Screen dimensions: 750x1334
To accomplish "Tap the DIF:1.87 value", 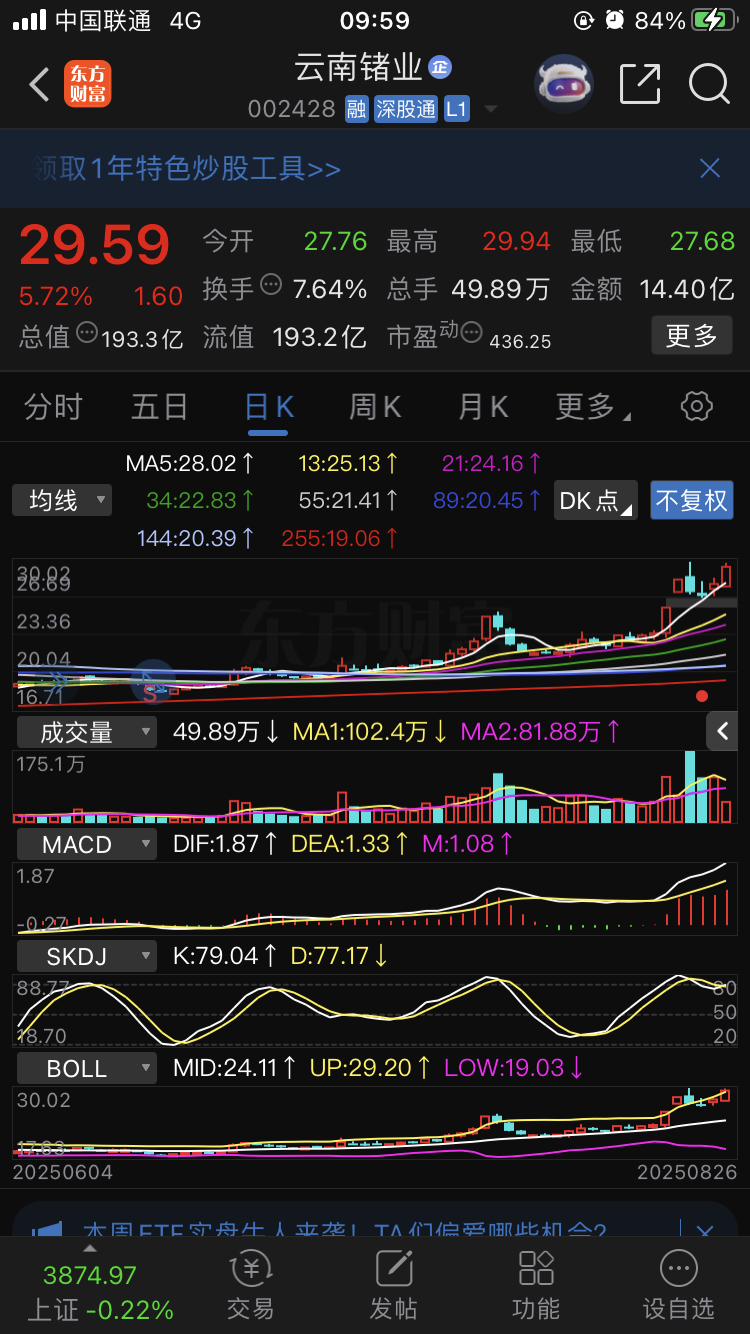I will pyautogui.click(x=225, y=844).
